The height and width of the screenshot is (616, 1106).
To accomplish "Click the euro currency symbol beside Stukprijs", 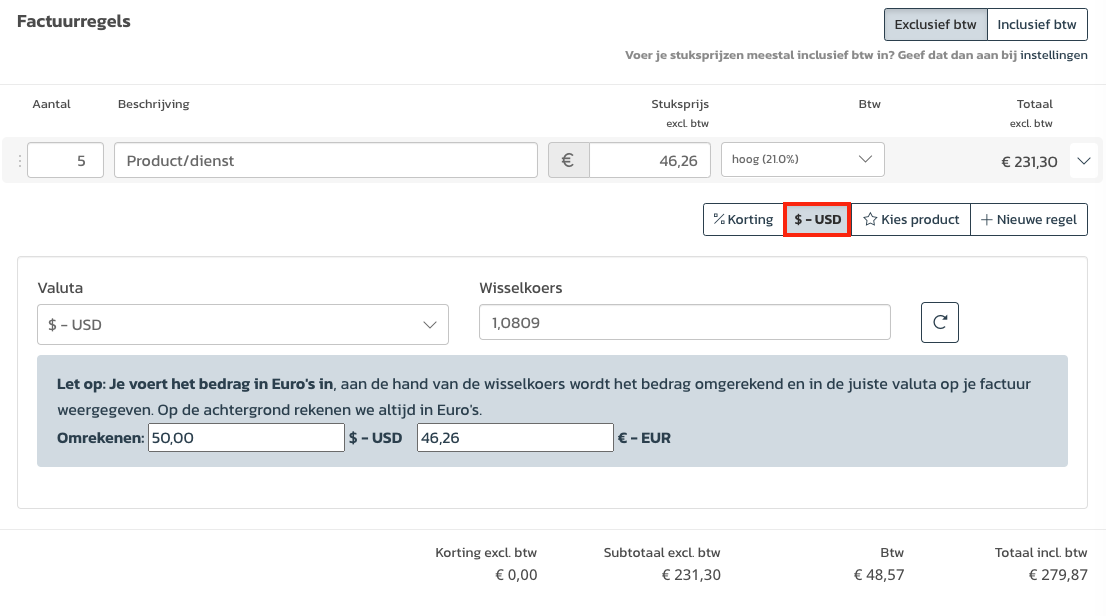I will pos(568,160).
